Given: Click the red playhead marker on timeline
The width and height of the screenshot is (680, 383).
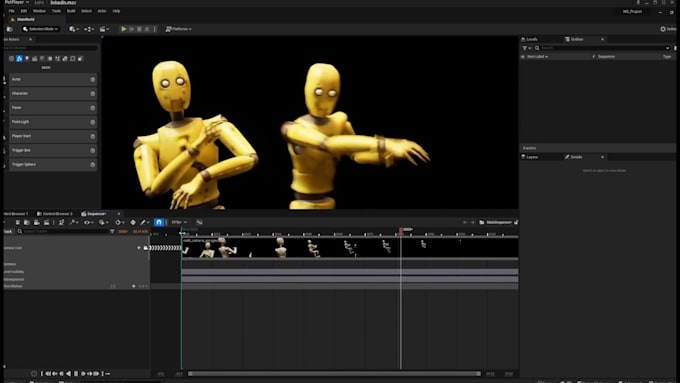Looking at the screenshot, I should click(401, 231).
